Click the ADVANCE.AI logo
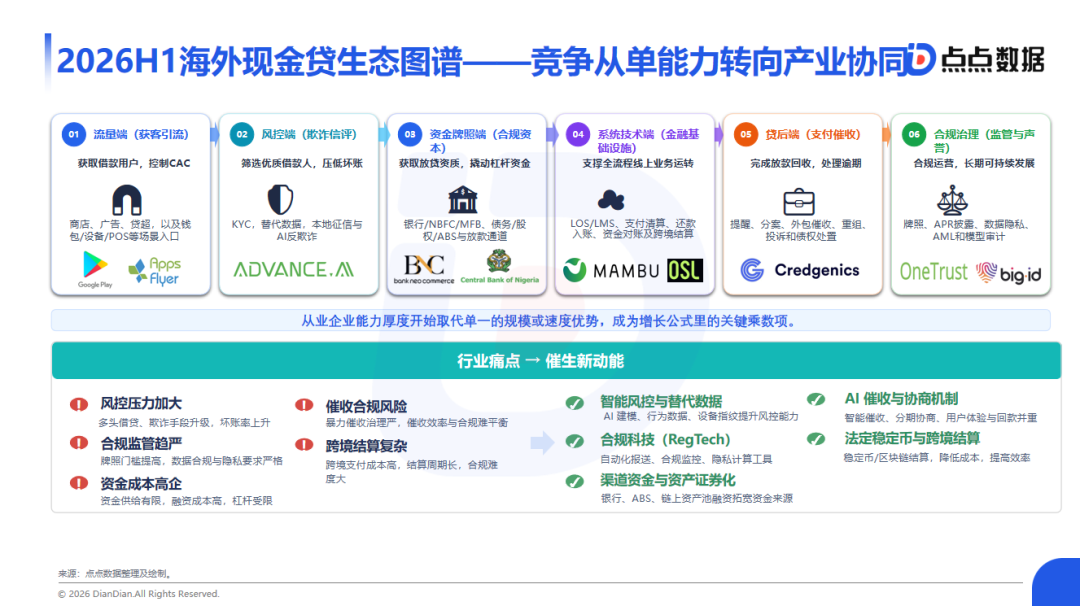This screenshot has height=606, width=1080. pos(293,269)
